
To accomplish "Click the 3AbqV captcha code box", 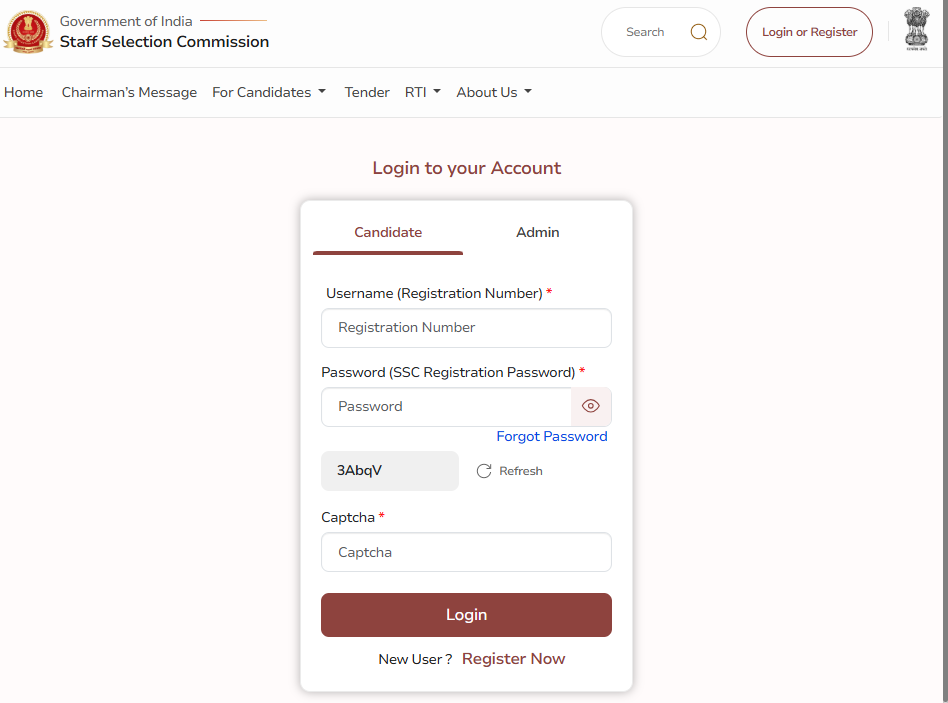I will (x=390, y=471).
